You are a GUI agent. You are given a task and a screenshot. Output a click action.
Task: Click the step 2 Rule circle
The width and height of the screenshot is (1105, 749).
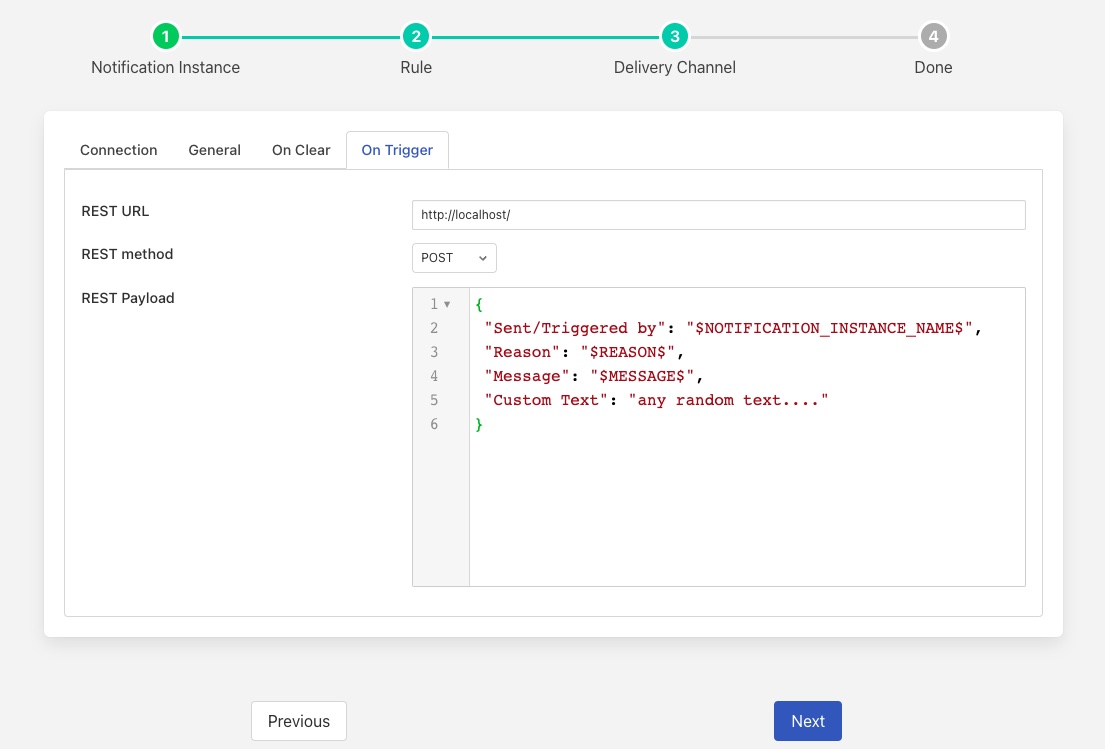click(416, 37)
